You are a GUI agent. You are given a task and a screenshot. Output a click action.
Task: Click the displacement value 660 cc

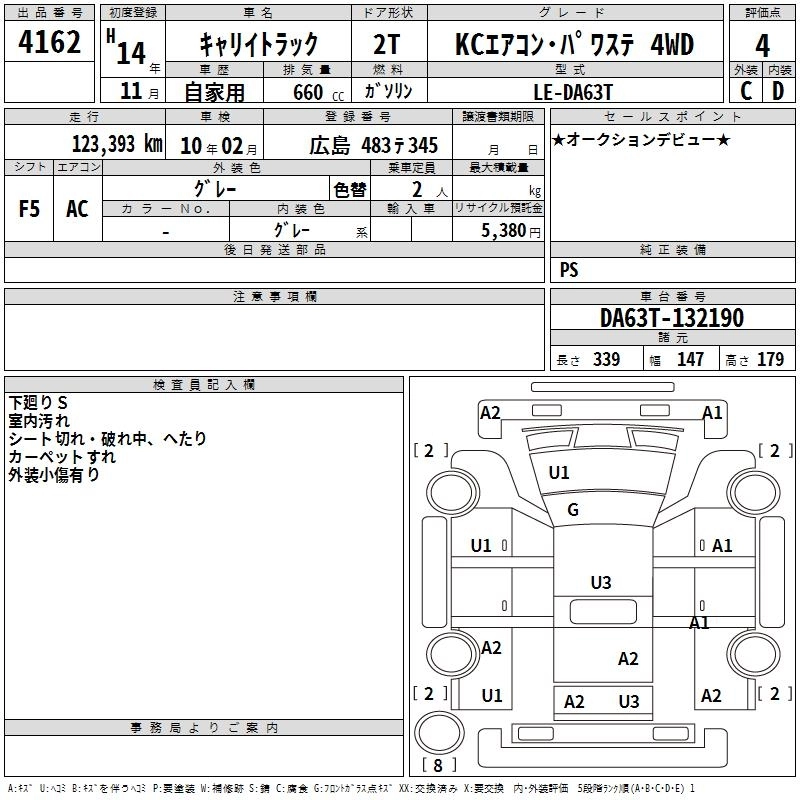pyautogui.click(x=318, y=92)
